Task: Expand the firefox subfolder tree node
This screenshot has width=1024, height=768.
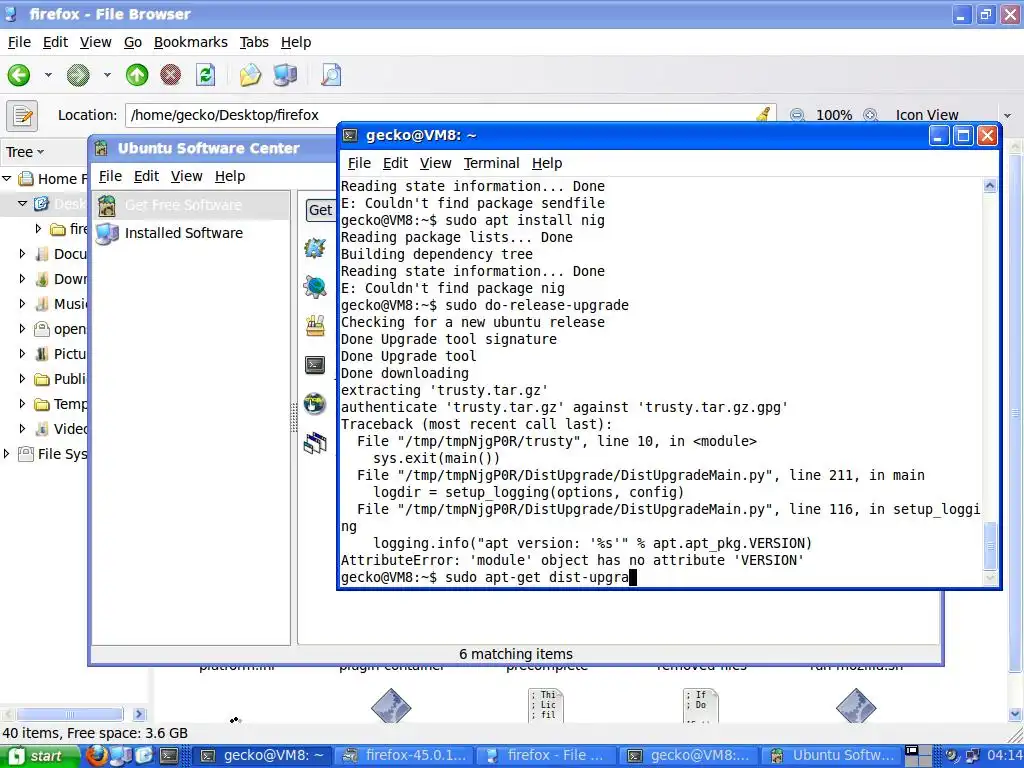Action: [38, 229]
